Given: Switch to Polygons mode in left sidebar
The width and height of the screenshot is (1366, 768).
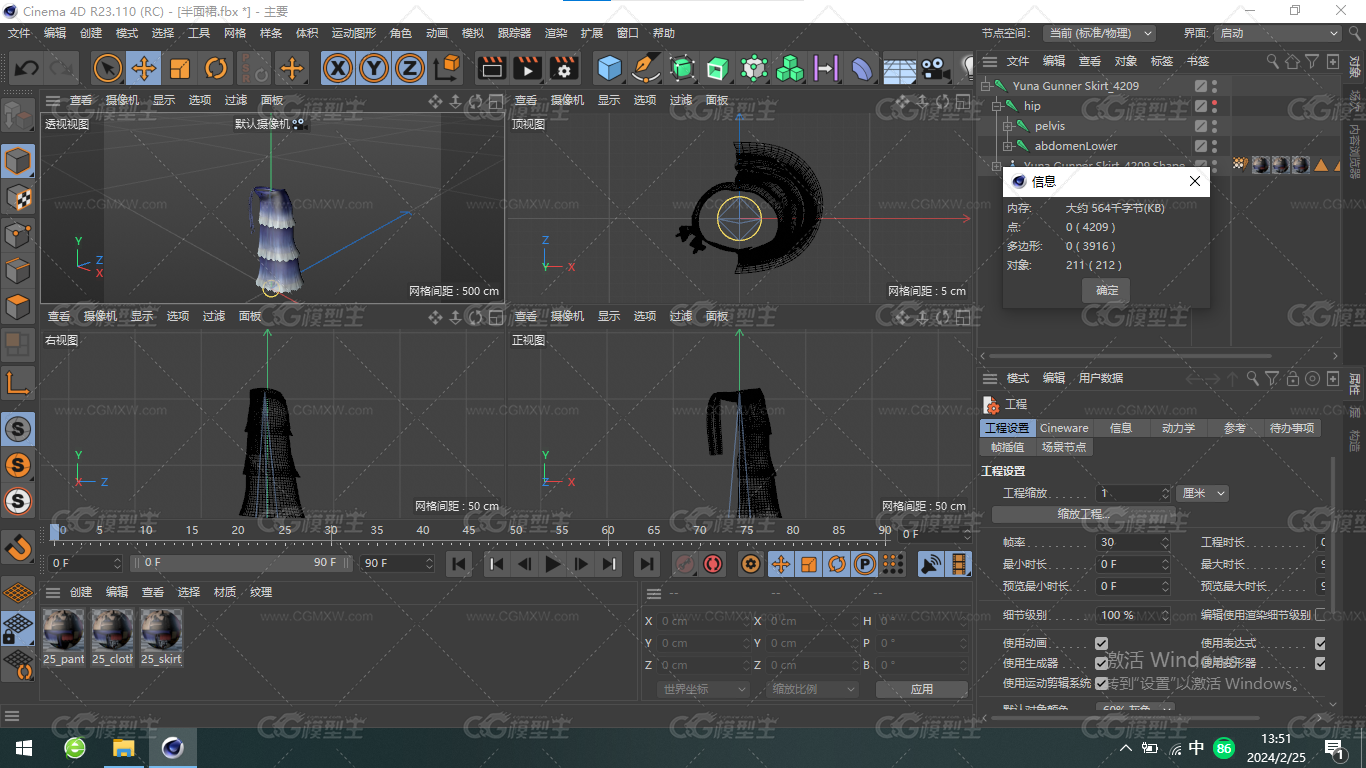Looking at the screenshot, I should [x=18, y=307].
